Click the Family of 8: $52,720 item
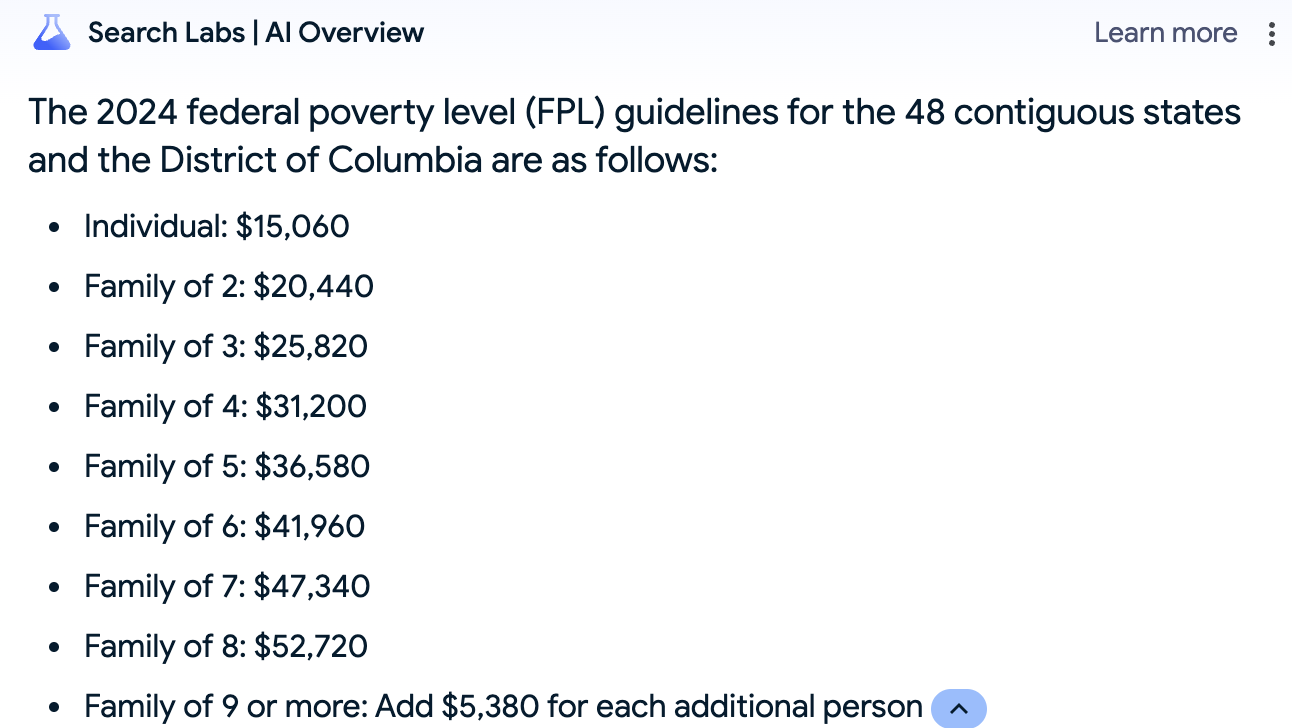 [x=225, y=647]
